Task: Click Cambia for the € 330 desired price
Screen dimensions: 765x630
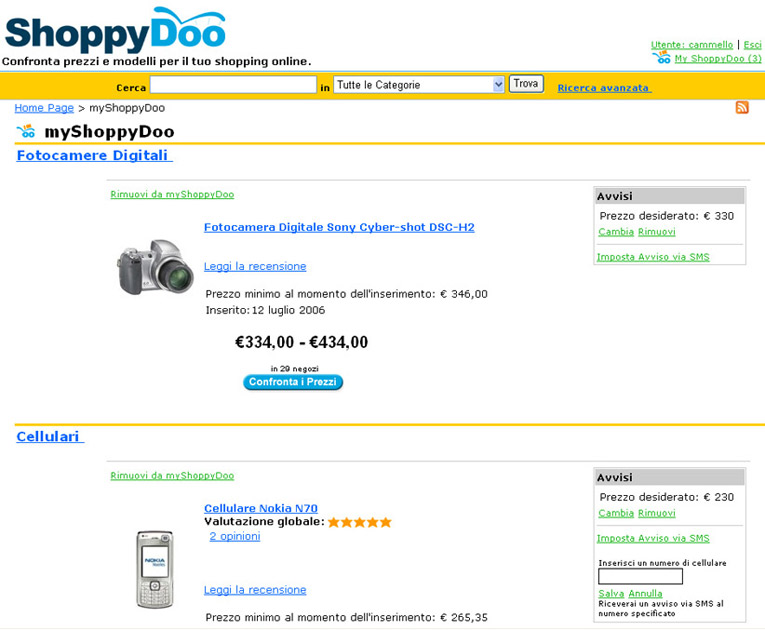Action: pos(616,232)
